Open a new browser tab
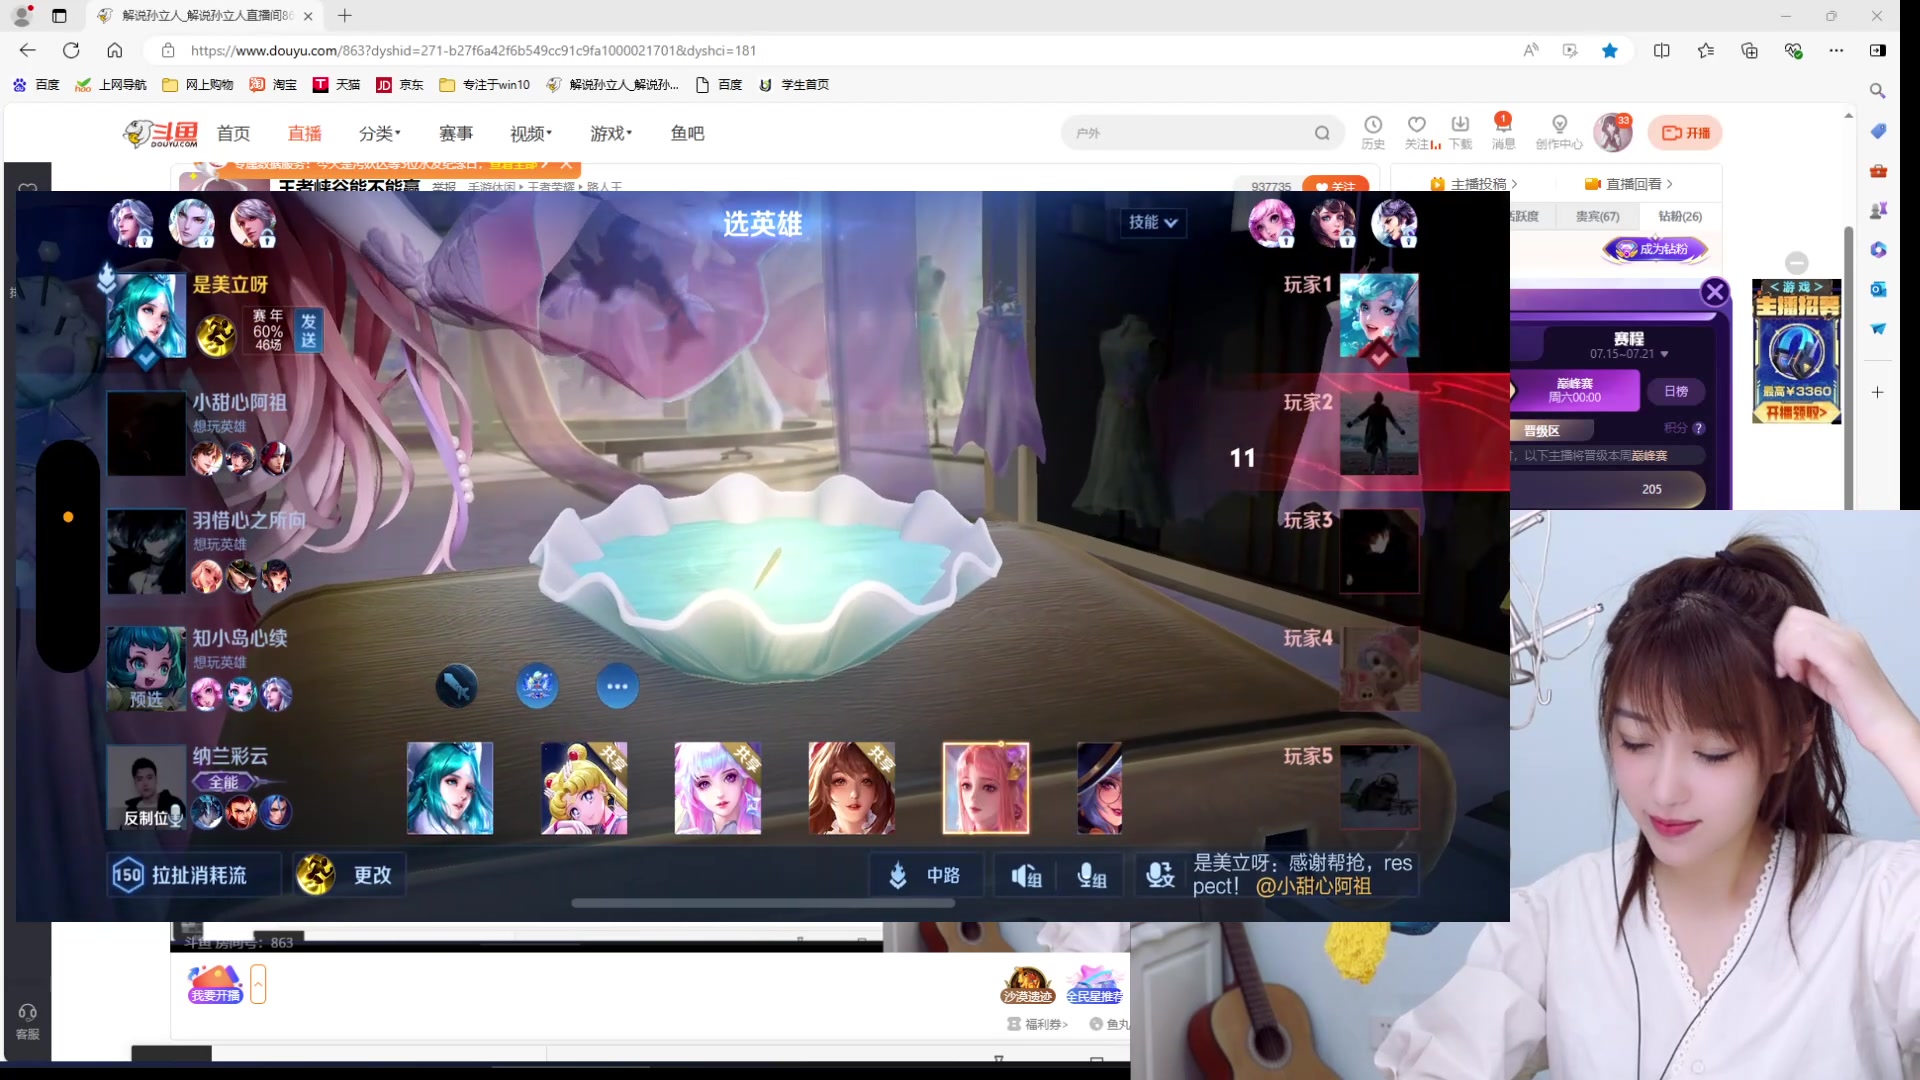 (345, 16)
